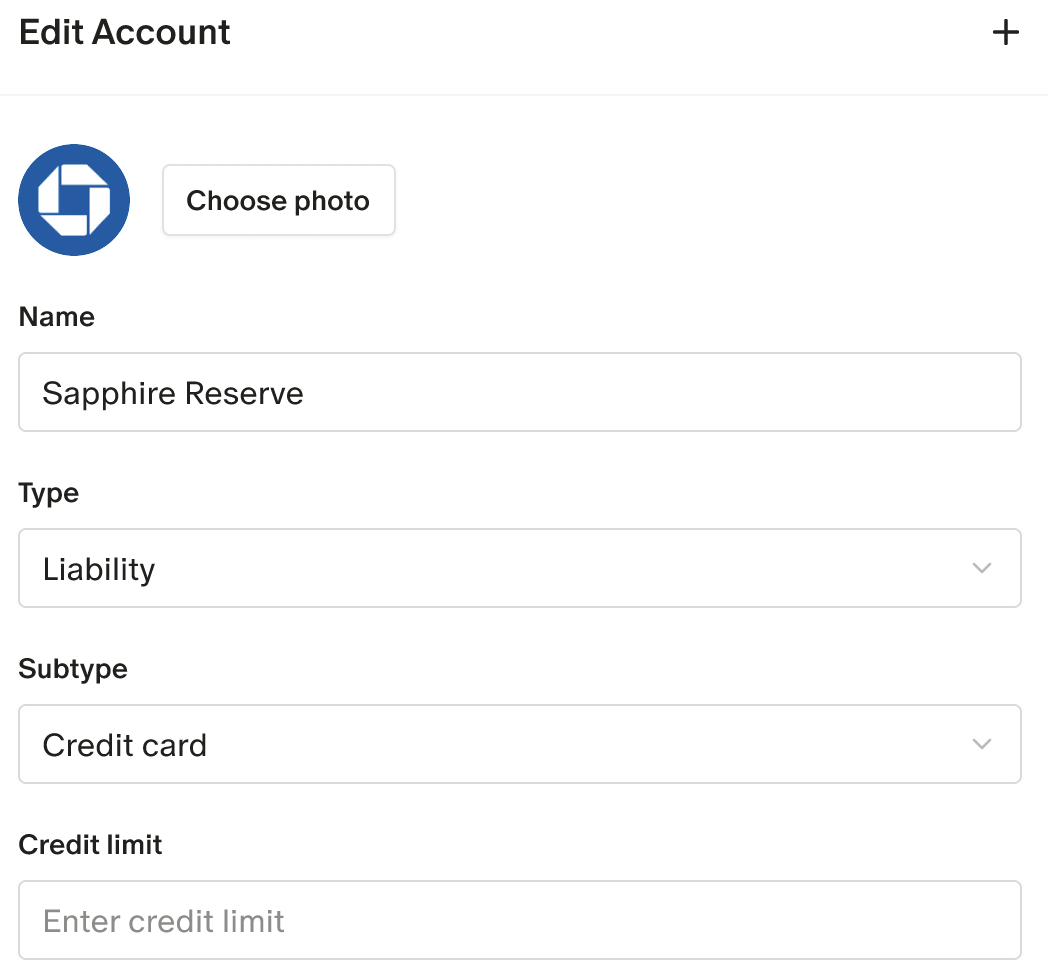Click the Edit Account heading
1048x976 pixels.
pyautogui.click(x=125, y=33)
